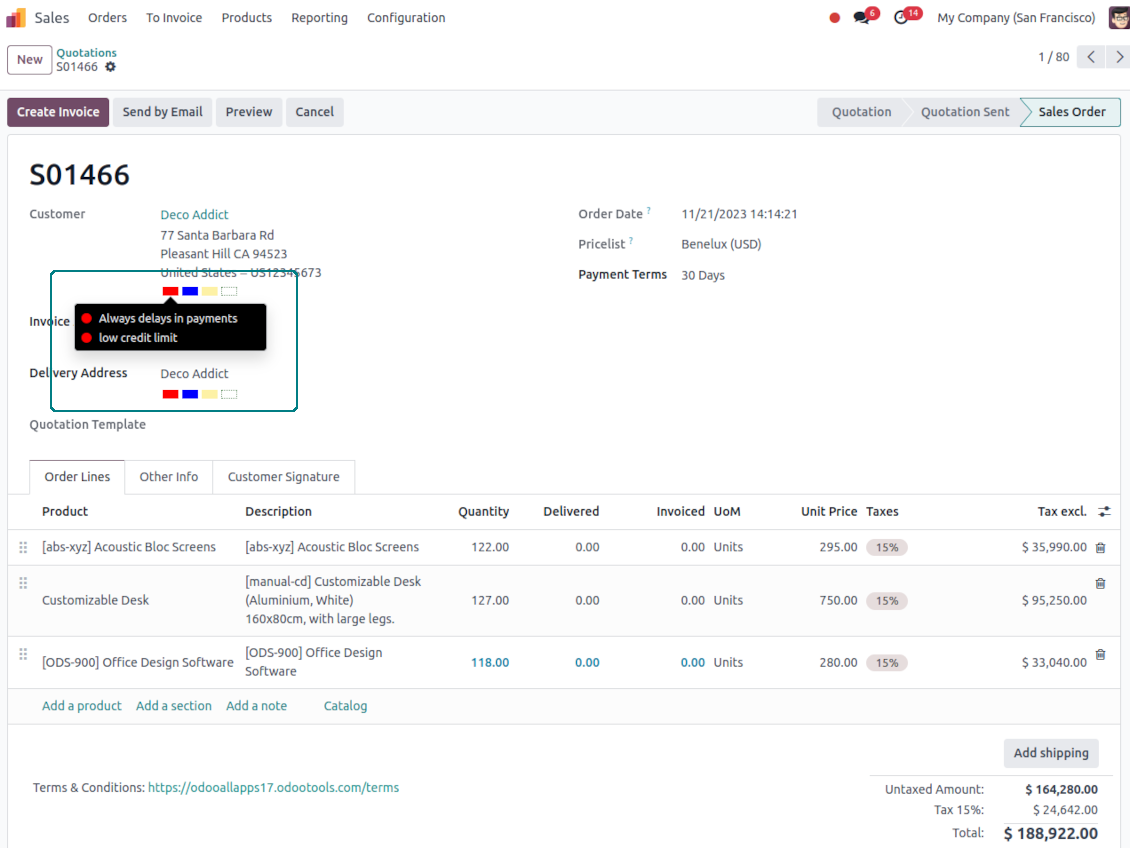
Task: Click the yellow tag under Delivery Address
Action: [x=209, y=394]
